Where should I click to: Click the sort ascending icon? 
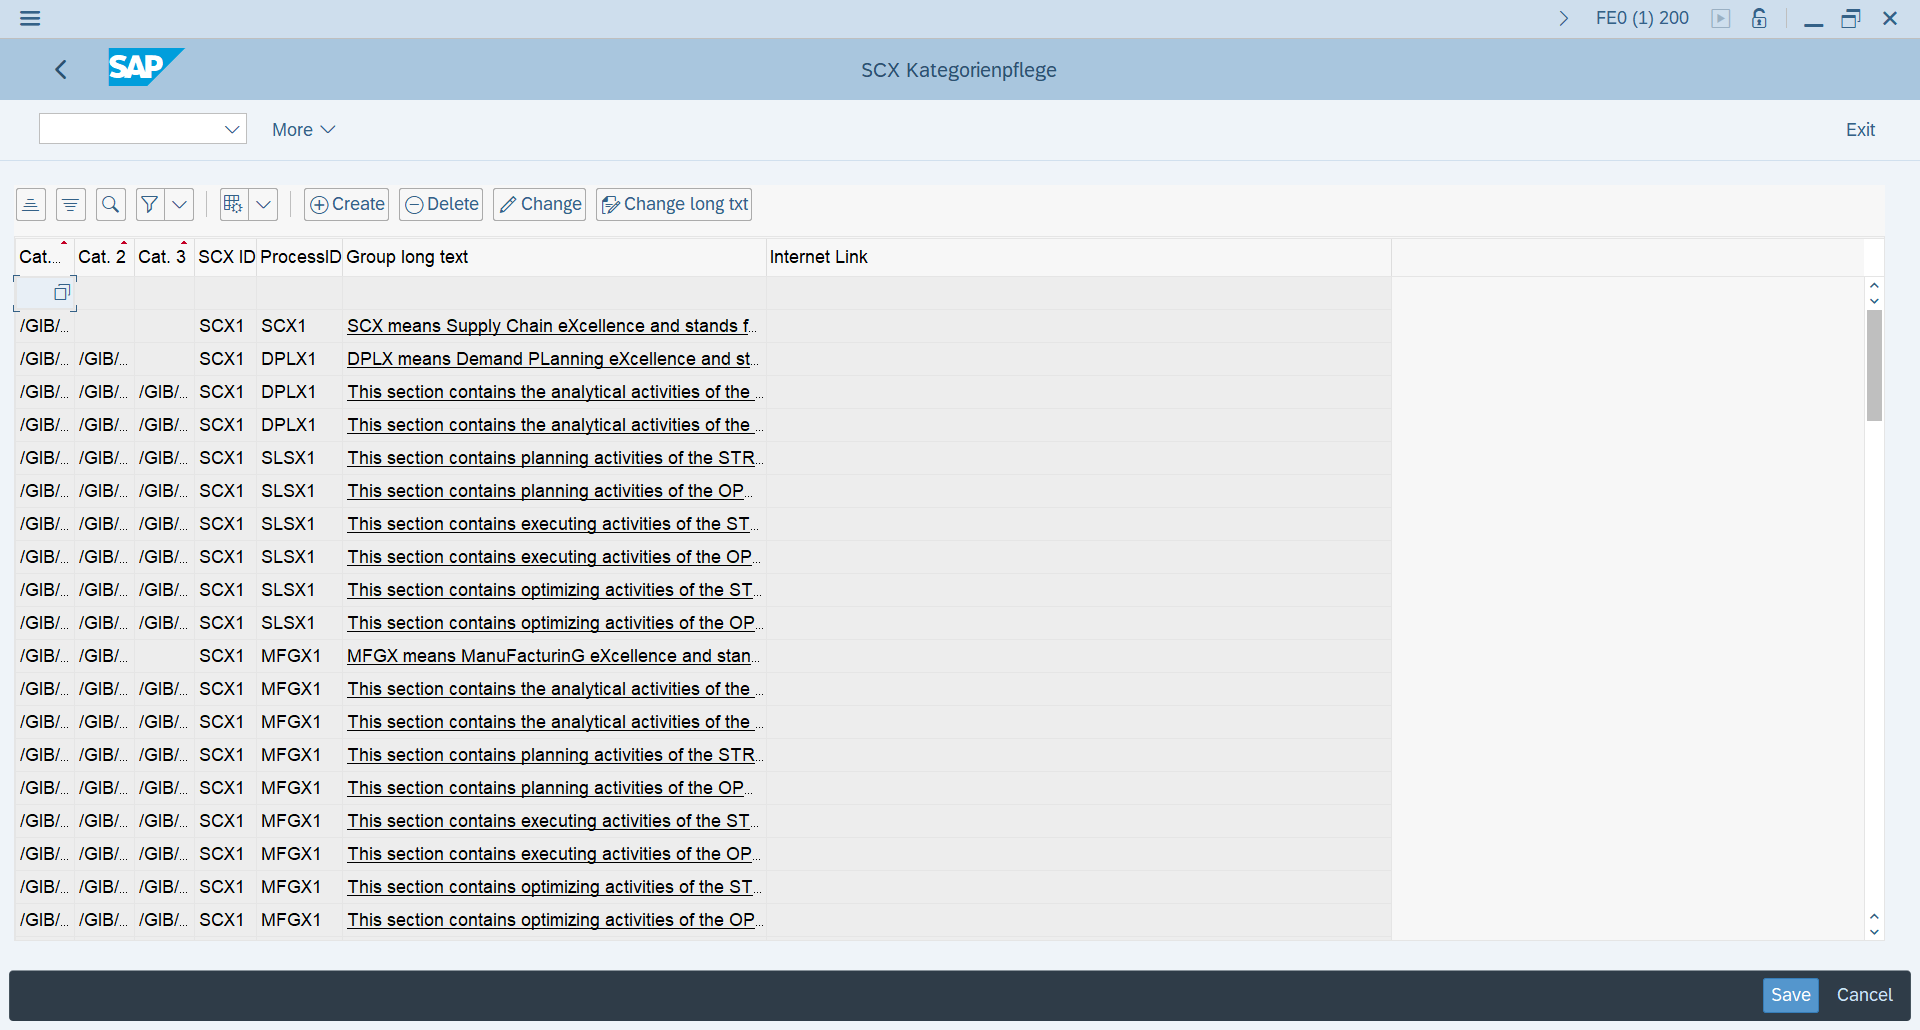point(30,204)
